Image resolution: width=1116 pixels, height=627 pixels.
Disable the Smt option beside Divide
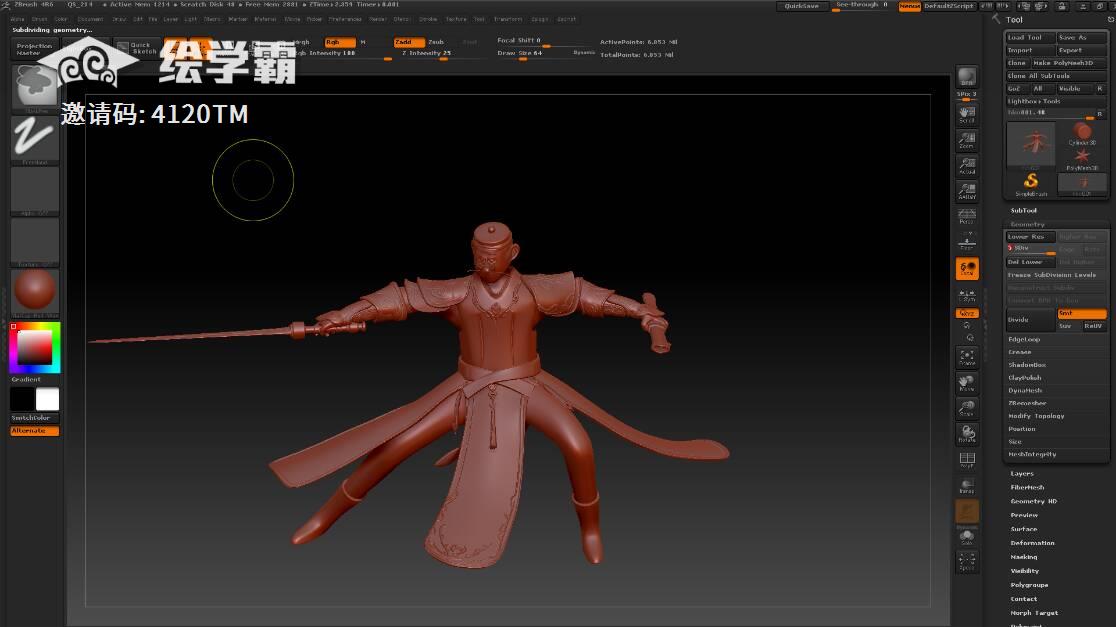[x=1081, y=314]
